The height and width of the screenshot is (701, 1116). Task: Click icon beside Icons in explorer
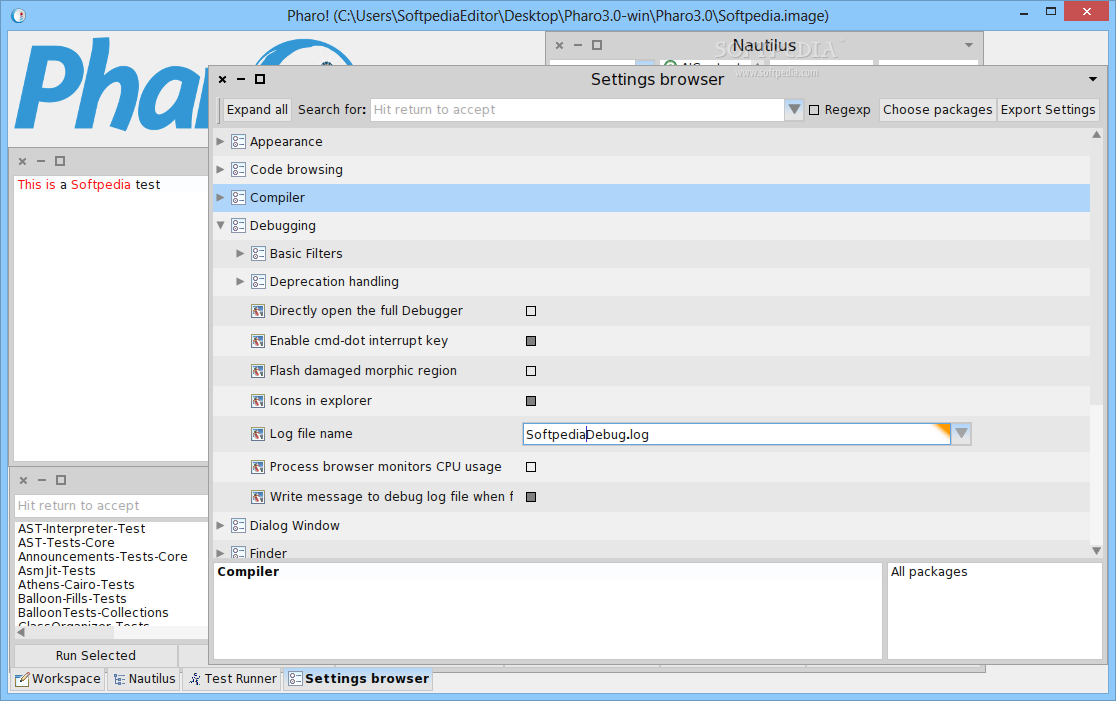pos(258,401)
